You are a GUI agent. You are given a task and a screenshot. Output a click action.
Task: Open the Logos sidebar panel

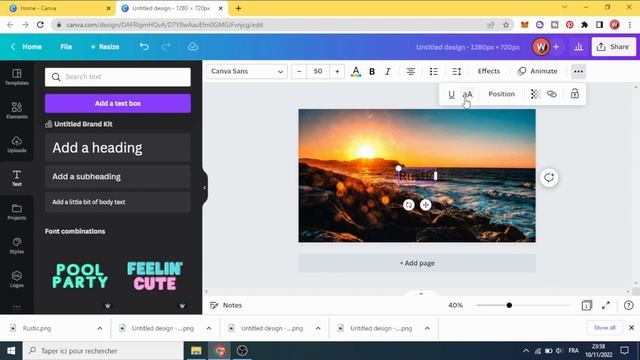[x=17, y=280]
